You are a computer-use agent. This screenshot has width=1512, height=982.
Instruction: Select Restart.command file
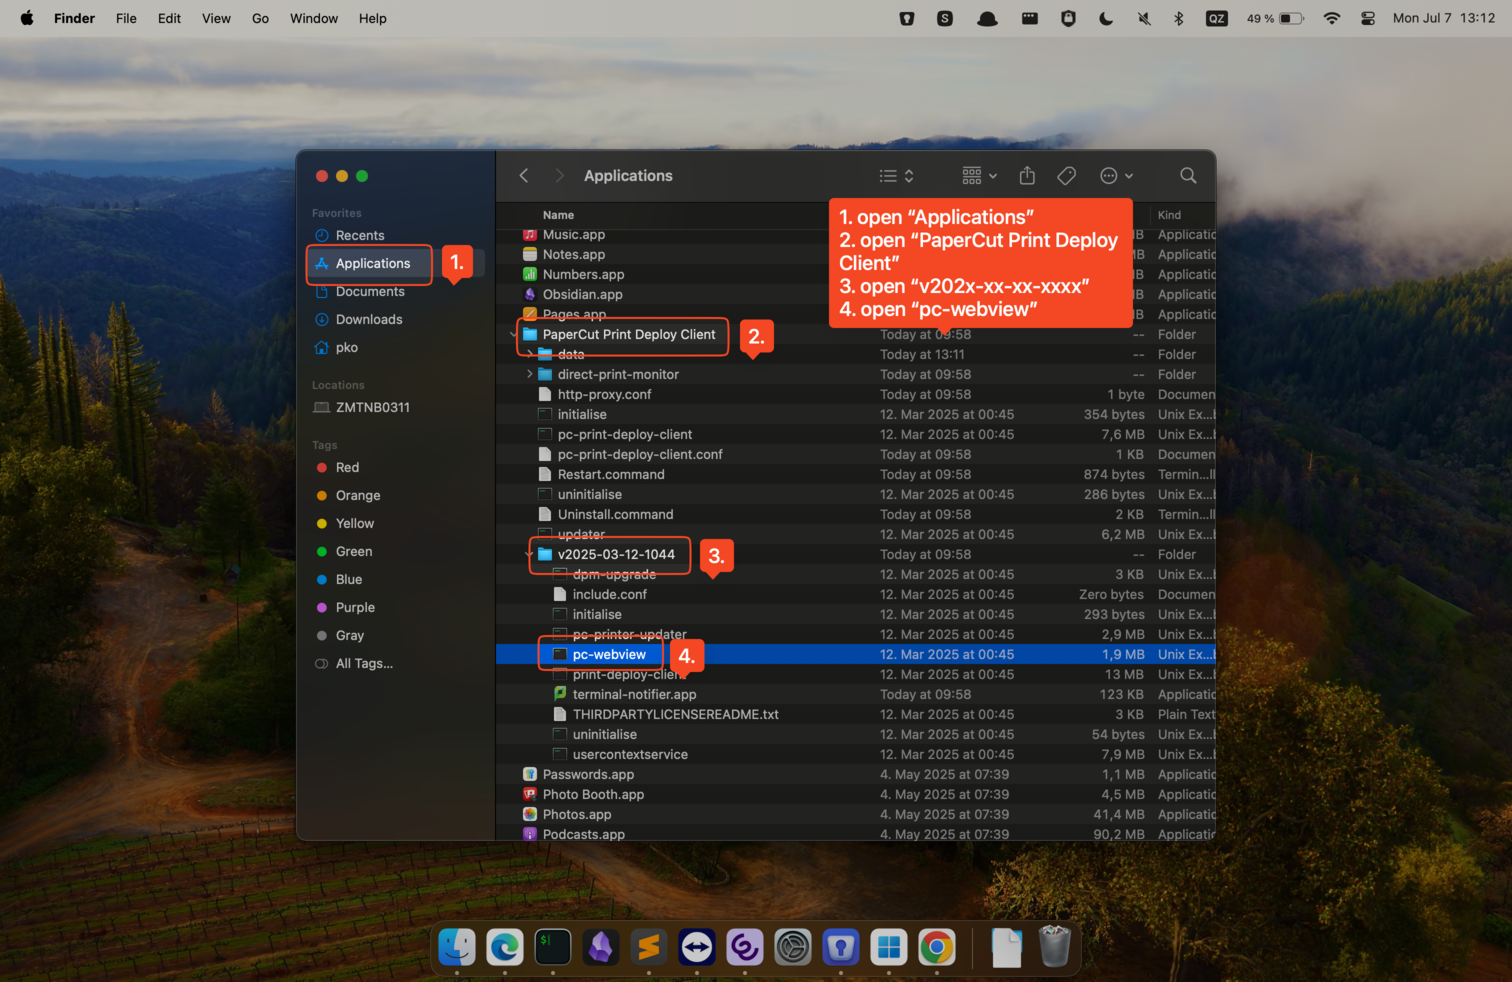(x=856, y=474)
